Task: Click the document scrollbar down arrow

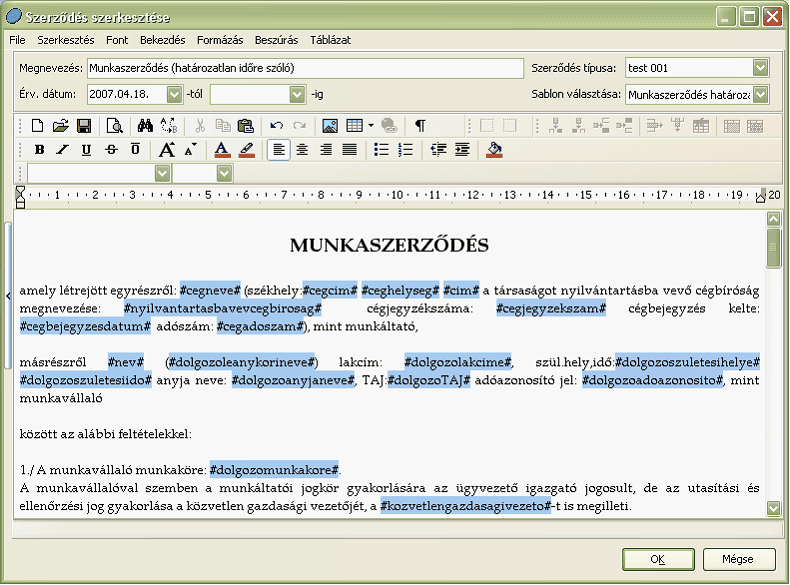Action: 773,507
